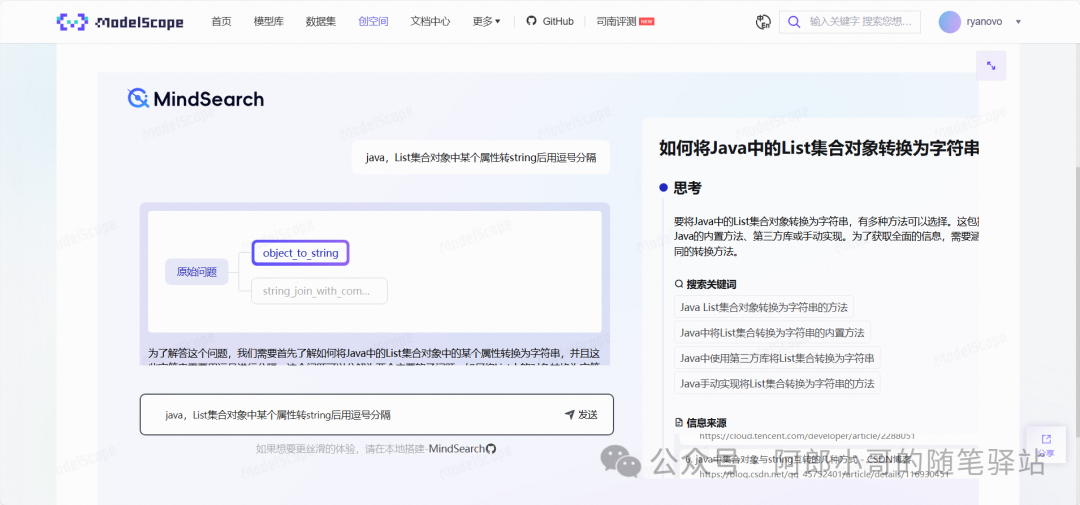This screenshot has height=505, width=1080.
Task: Open the 数据集 menu item
Action: click(320, 21)
